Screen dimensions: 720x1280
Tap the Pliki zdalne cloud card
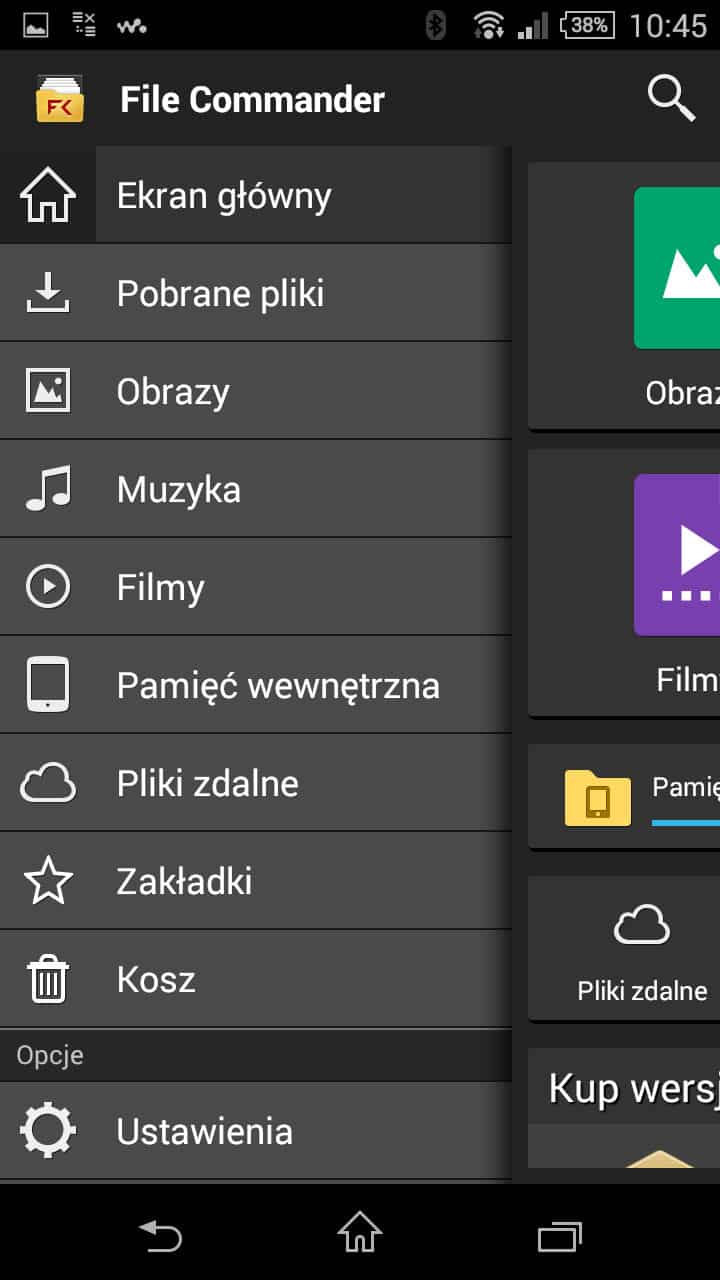641,948
